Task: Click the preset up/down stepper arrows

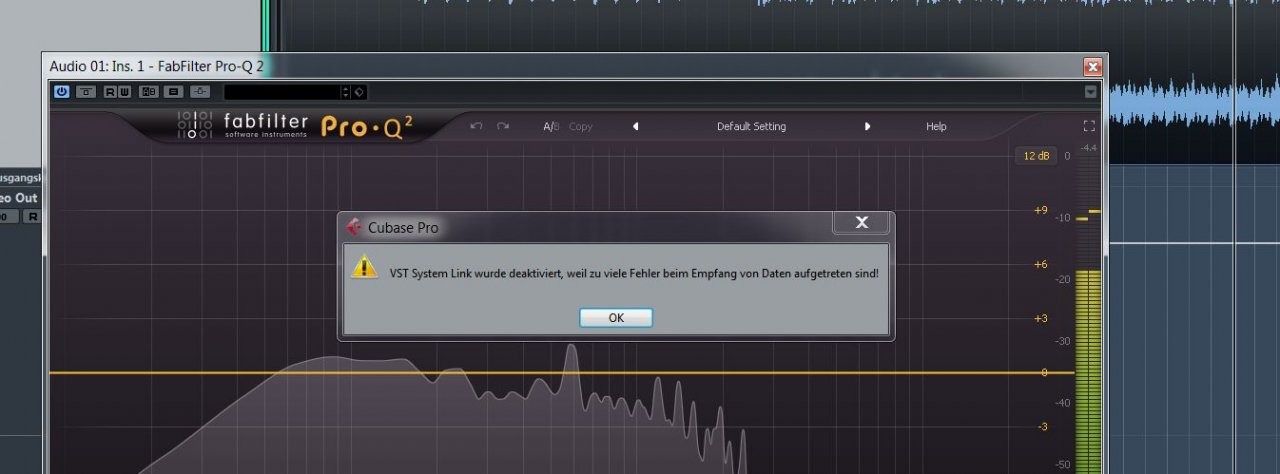Action: pyautogui.click(x=346, y=92)
